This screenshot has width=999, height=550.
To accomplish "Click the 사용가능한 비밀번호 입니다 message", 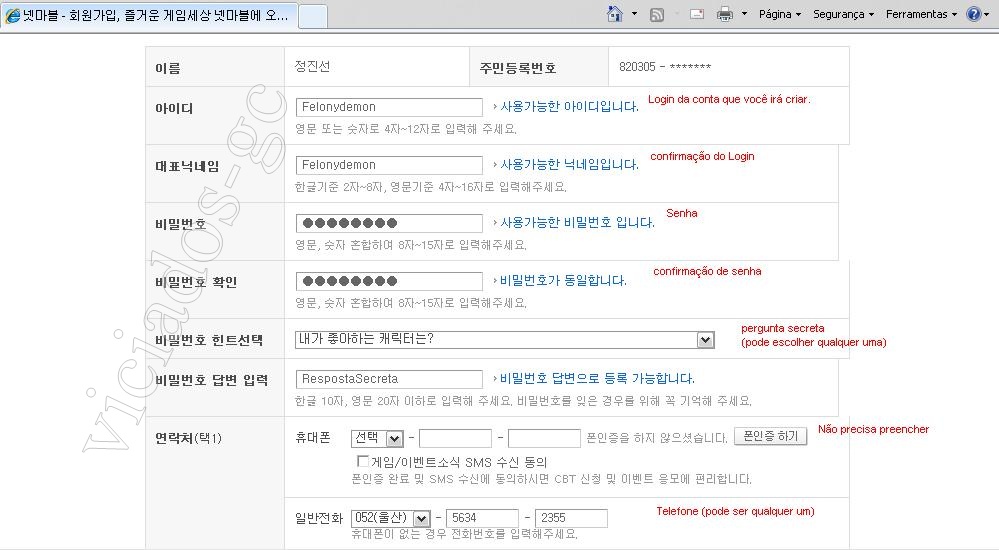I will 577,222.
